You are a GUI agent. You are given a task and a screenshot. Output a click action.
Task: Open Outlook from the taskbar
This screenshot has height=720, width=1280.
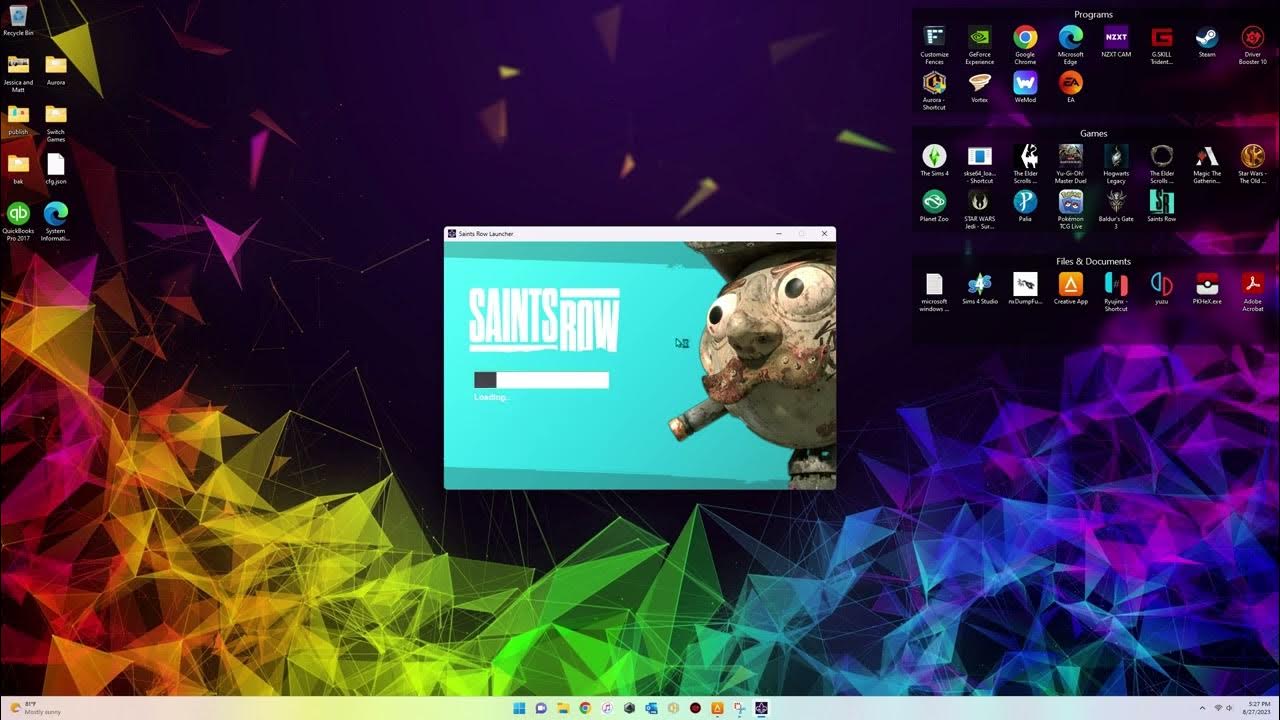tap(651, 708)
